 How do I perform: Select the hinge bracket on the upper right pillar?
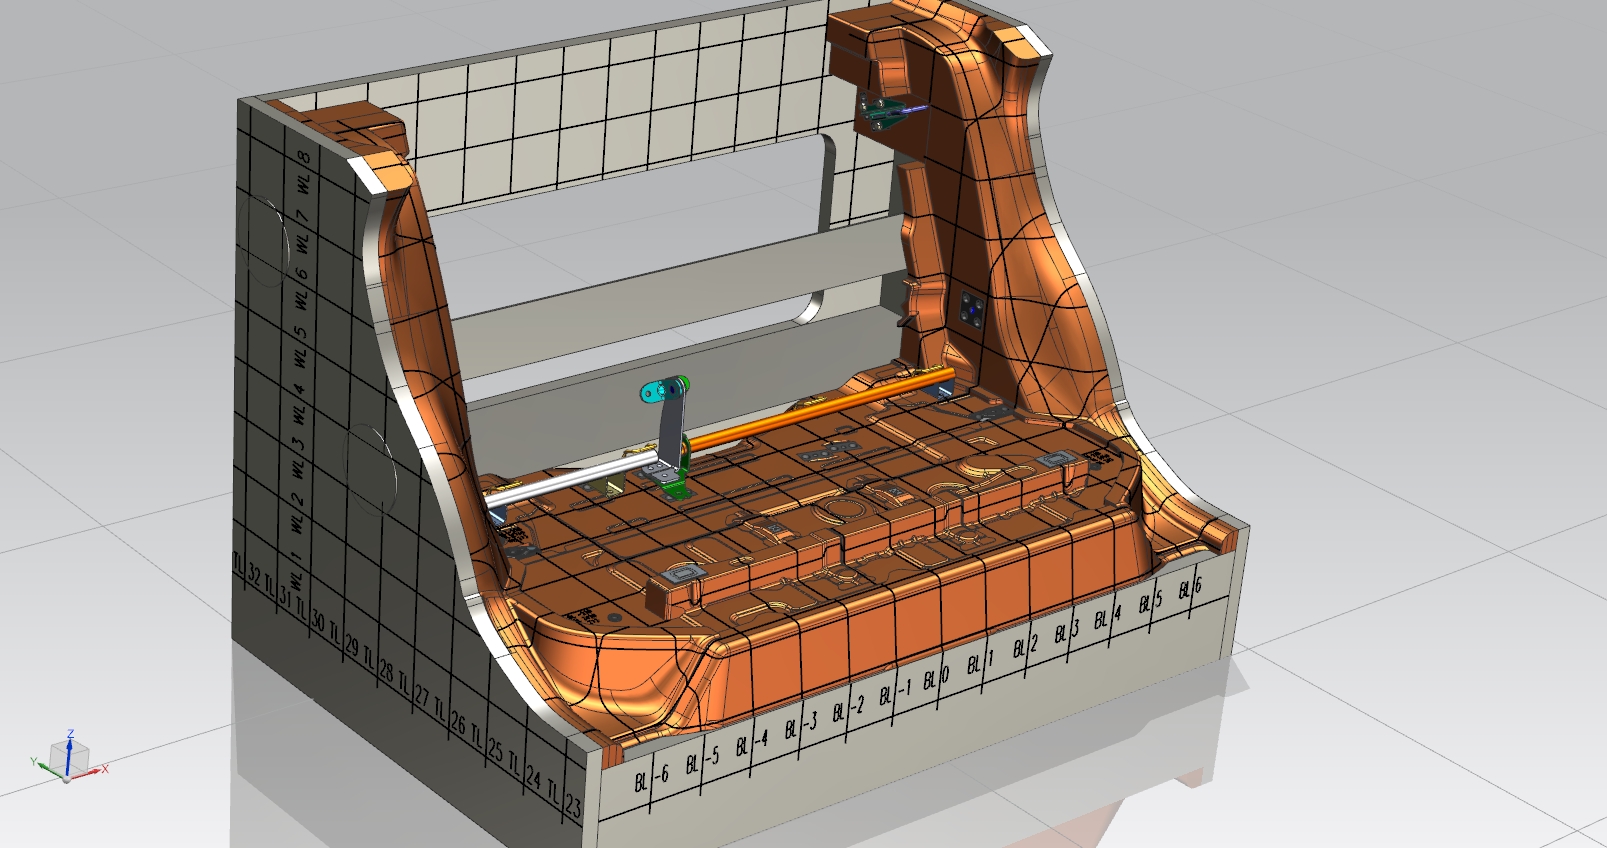click(879, 113)
